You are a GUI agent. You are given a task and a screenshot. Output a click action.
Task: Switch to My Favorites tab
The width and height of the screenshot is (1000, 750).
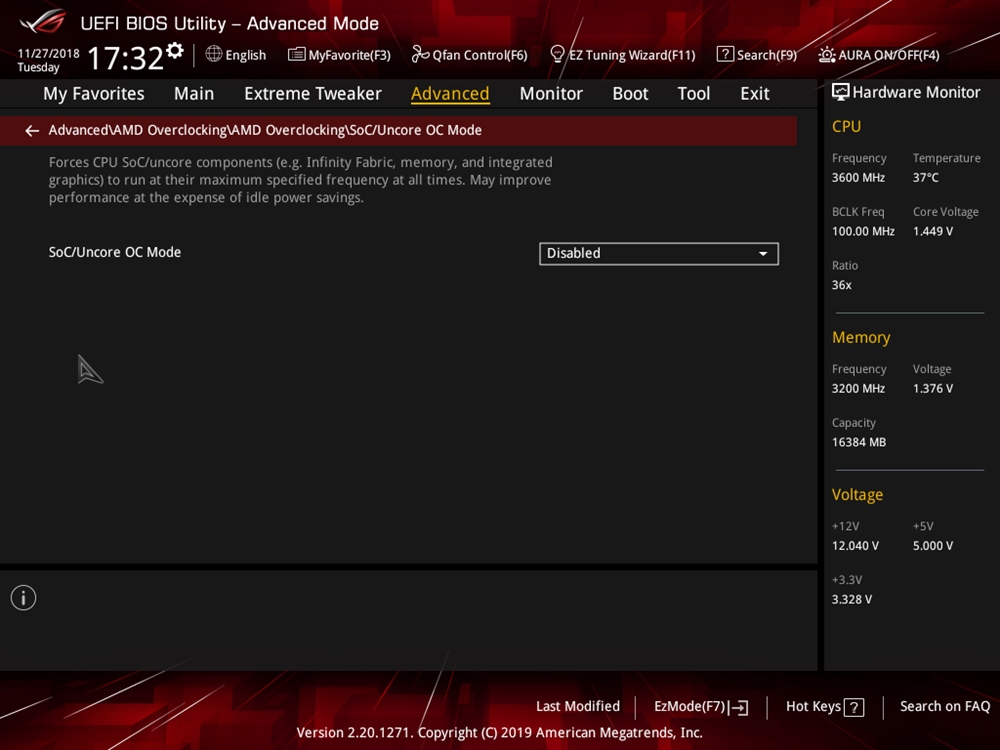pyautogui.click(x=94, y=94)
